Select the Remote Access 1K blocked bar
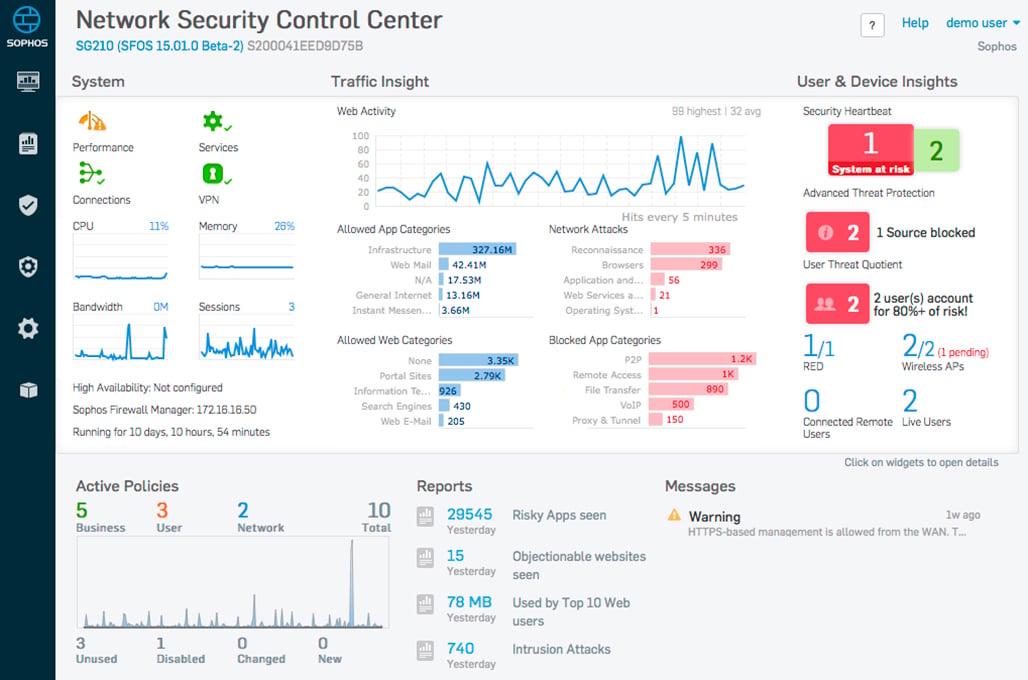The width and height of the screenshot is (1028, 680). pyautogui.click(x=694, y=374)
